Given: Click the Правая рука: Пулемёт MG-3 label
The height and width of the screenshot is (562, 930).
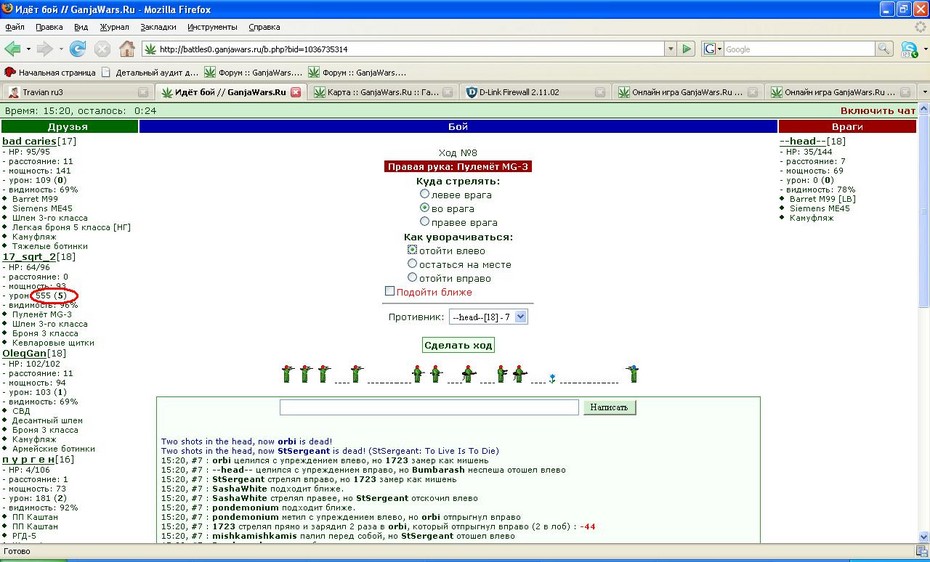Looking at the screenshot, I should (458, 167).
